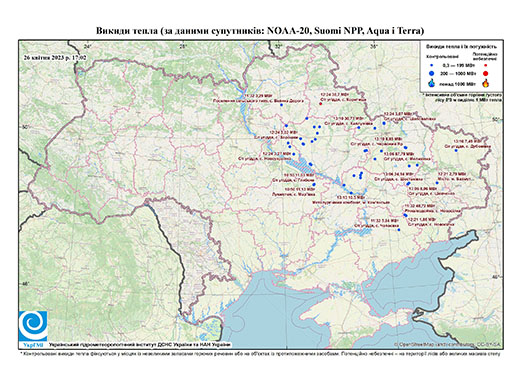Viewport: 520px width, 368px height.
Task: Click the large blue circle legend symbol
Action: [432, 73]
